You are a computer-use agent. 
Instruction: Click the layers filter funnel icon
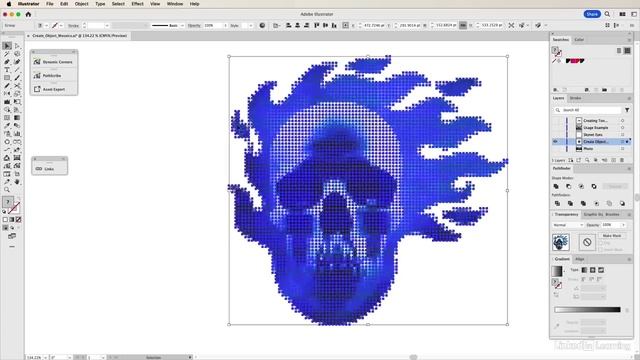click(627, 110)
